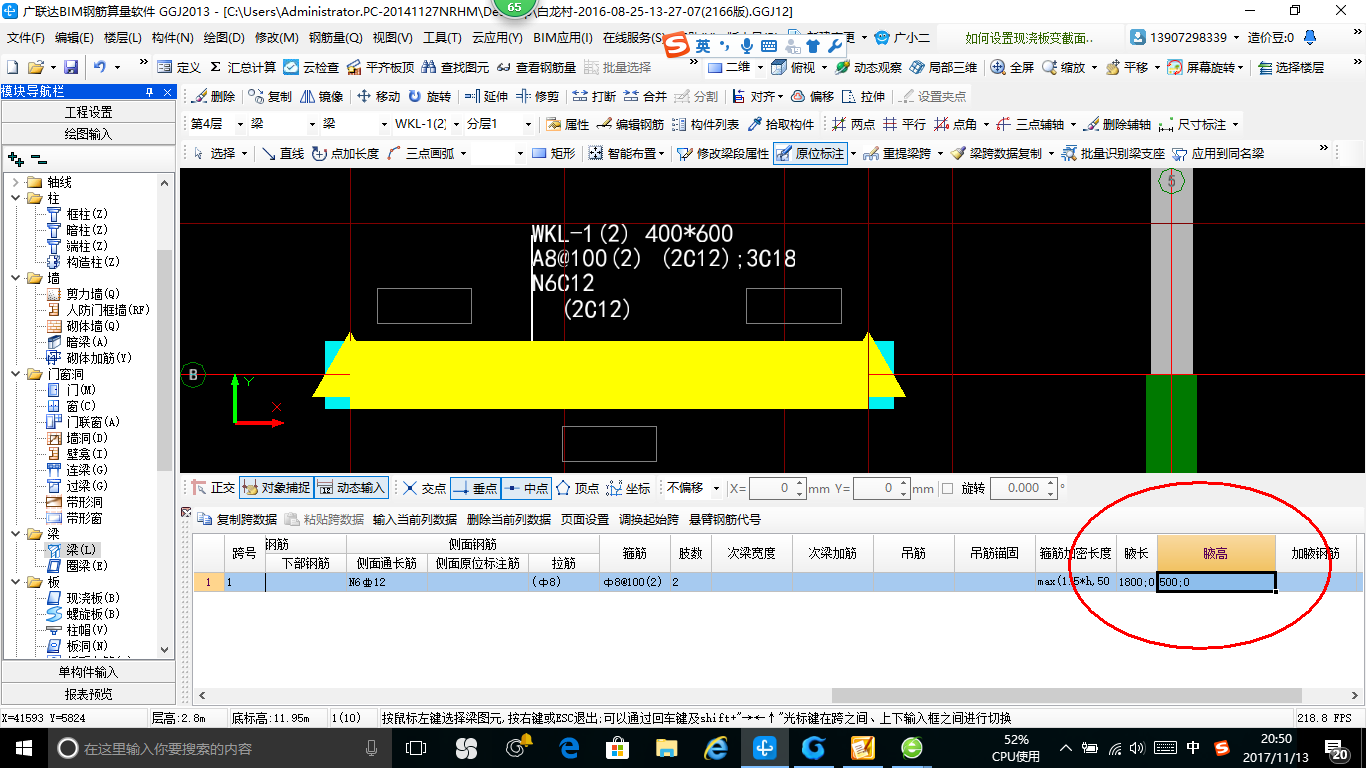Viewport: 1366px width, 768px height.
Task: Click the X coordinate input field
Action: [x=777, y=488]
